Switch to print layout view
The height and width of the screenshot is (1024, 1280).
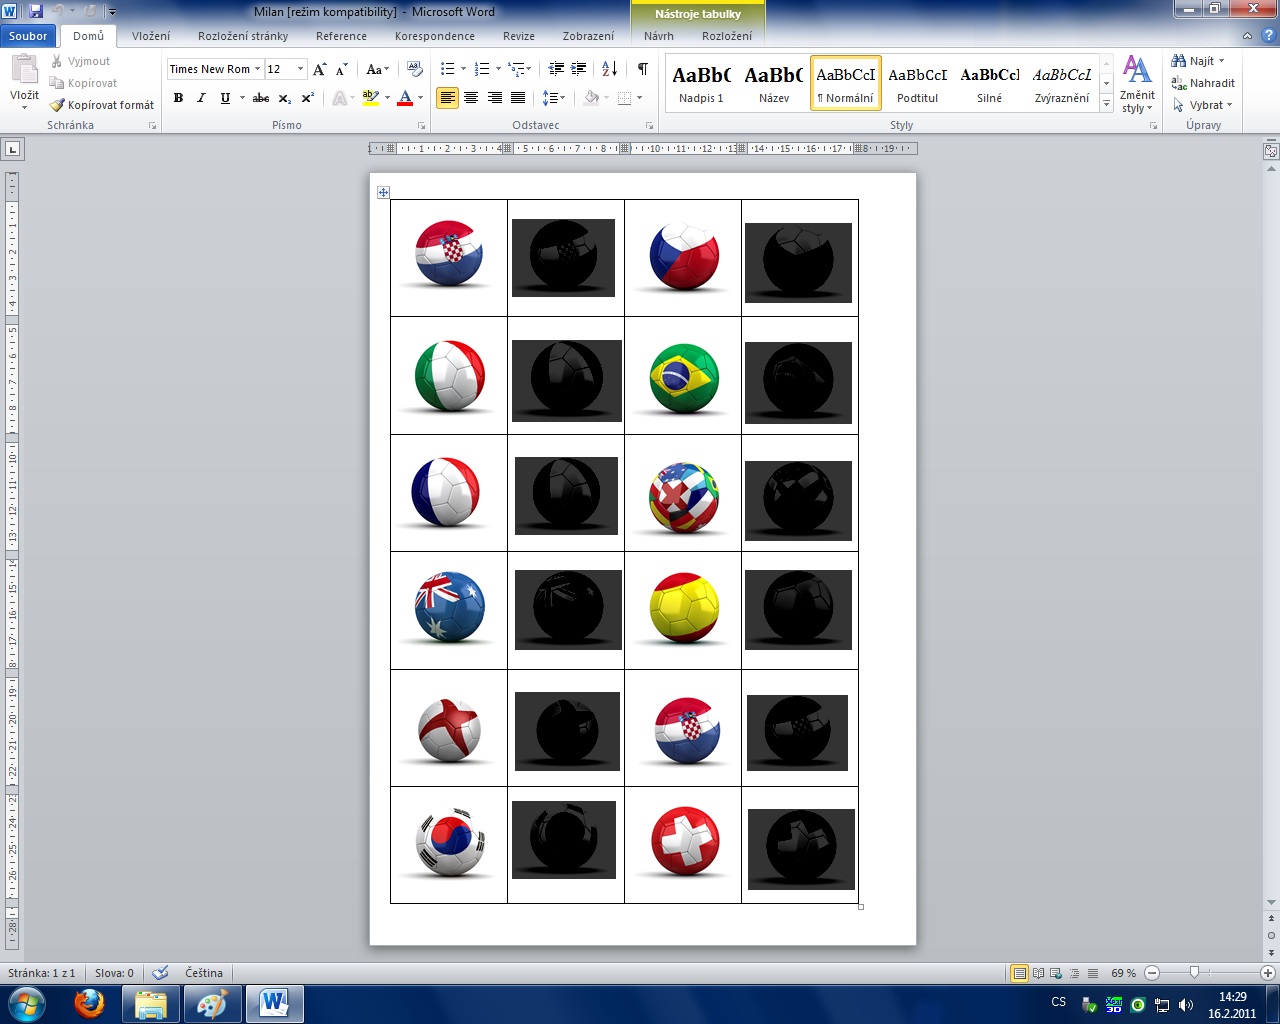pyautogui.click(x=1019, y=973)
